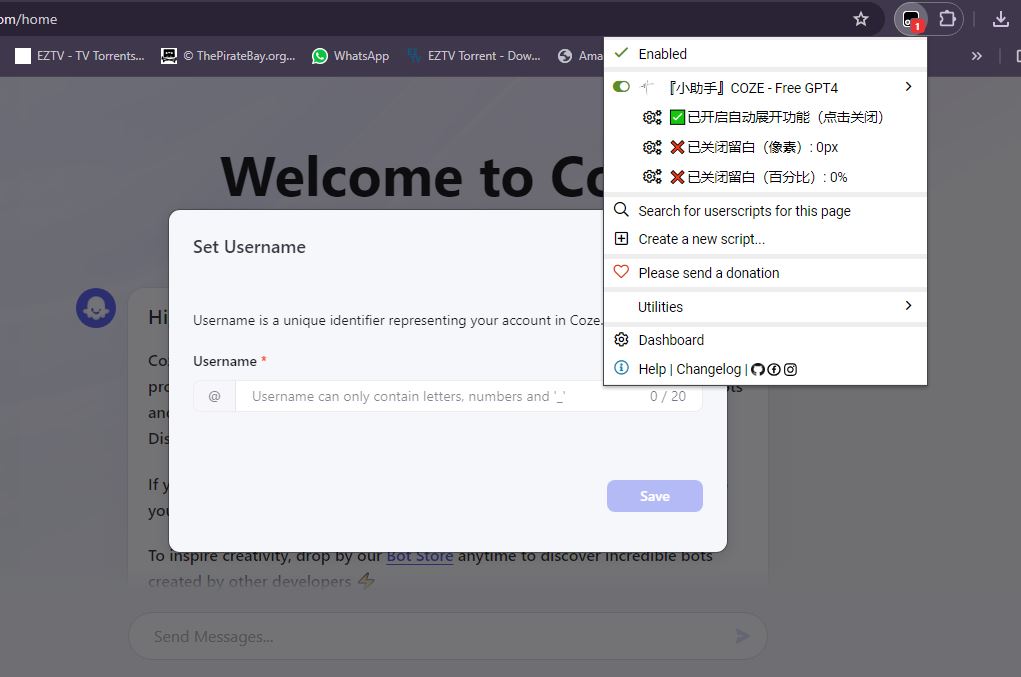Screen dimensions: 1021x677
Task: Open Tampermonkey's GitHub icon link
Action: coord(758,369)
